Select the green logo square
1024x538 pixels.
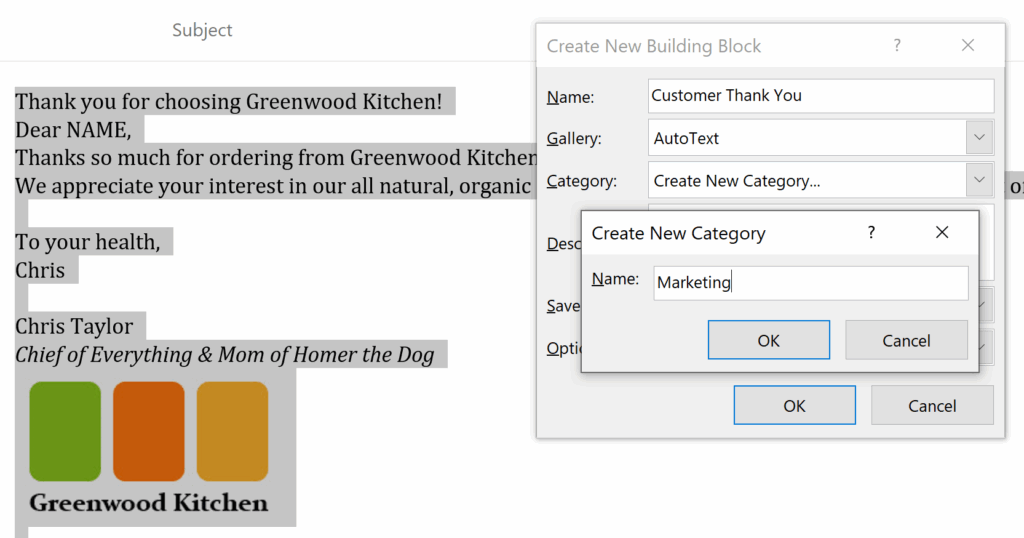65,432
